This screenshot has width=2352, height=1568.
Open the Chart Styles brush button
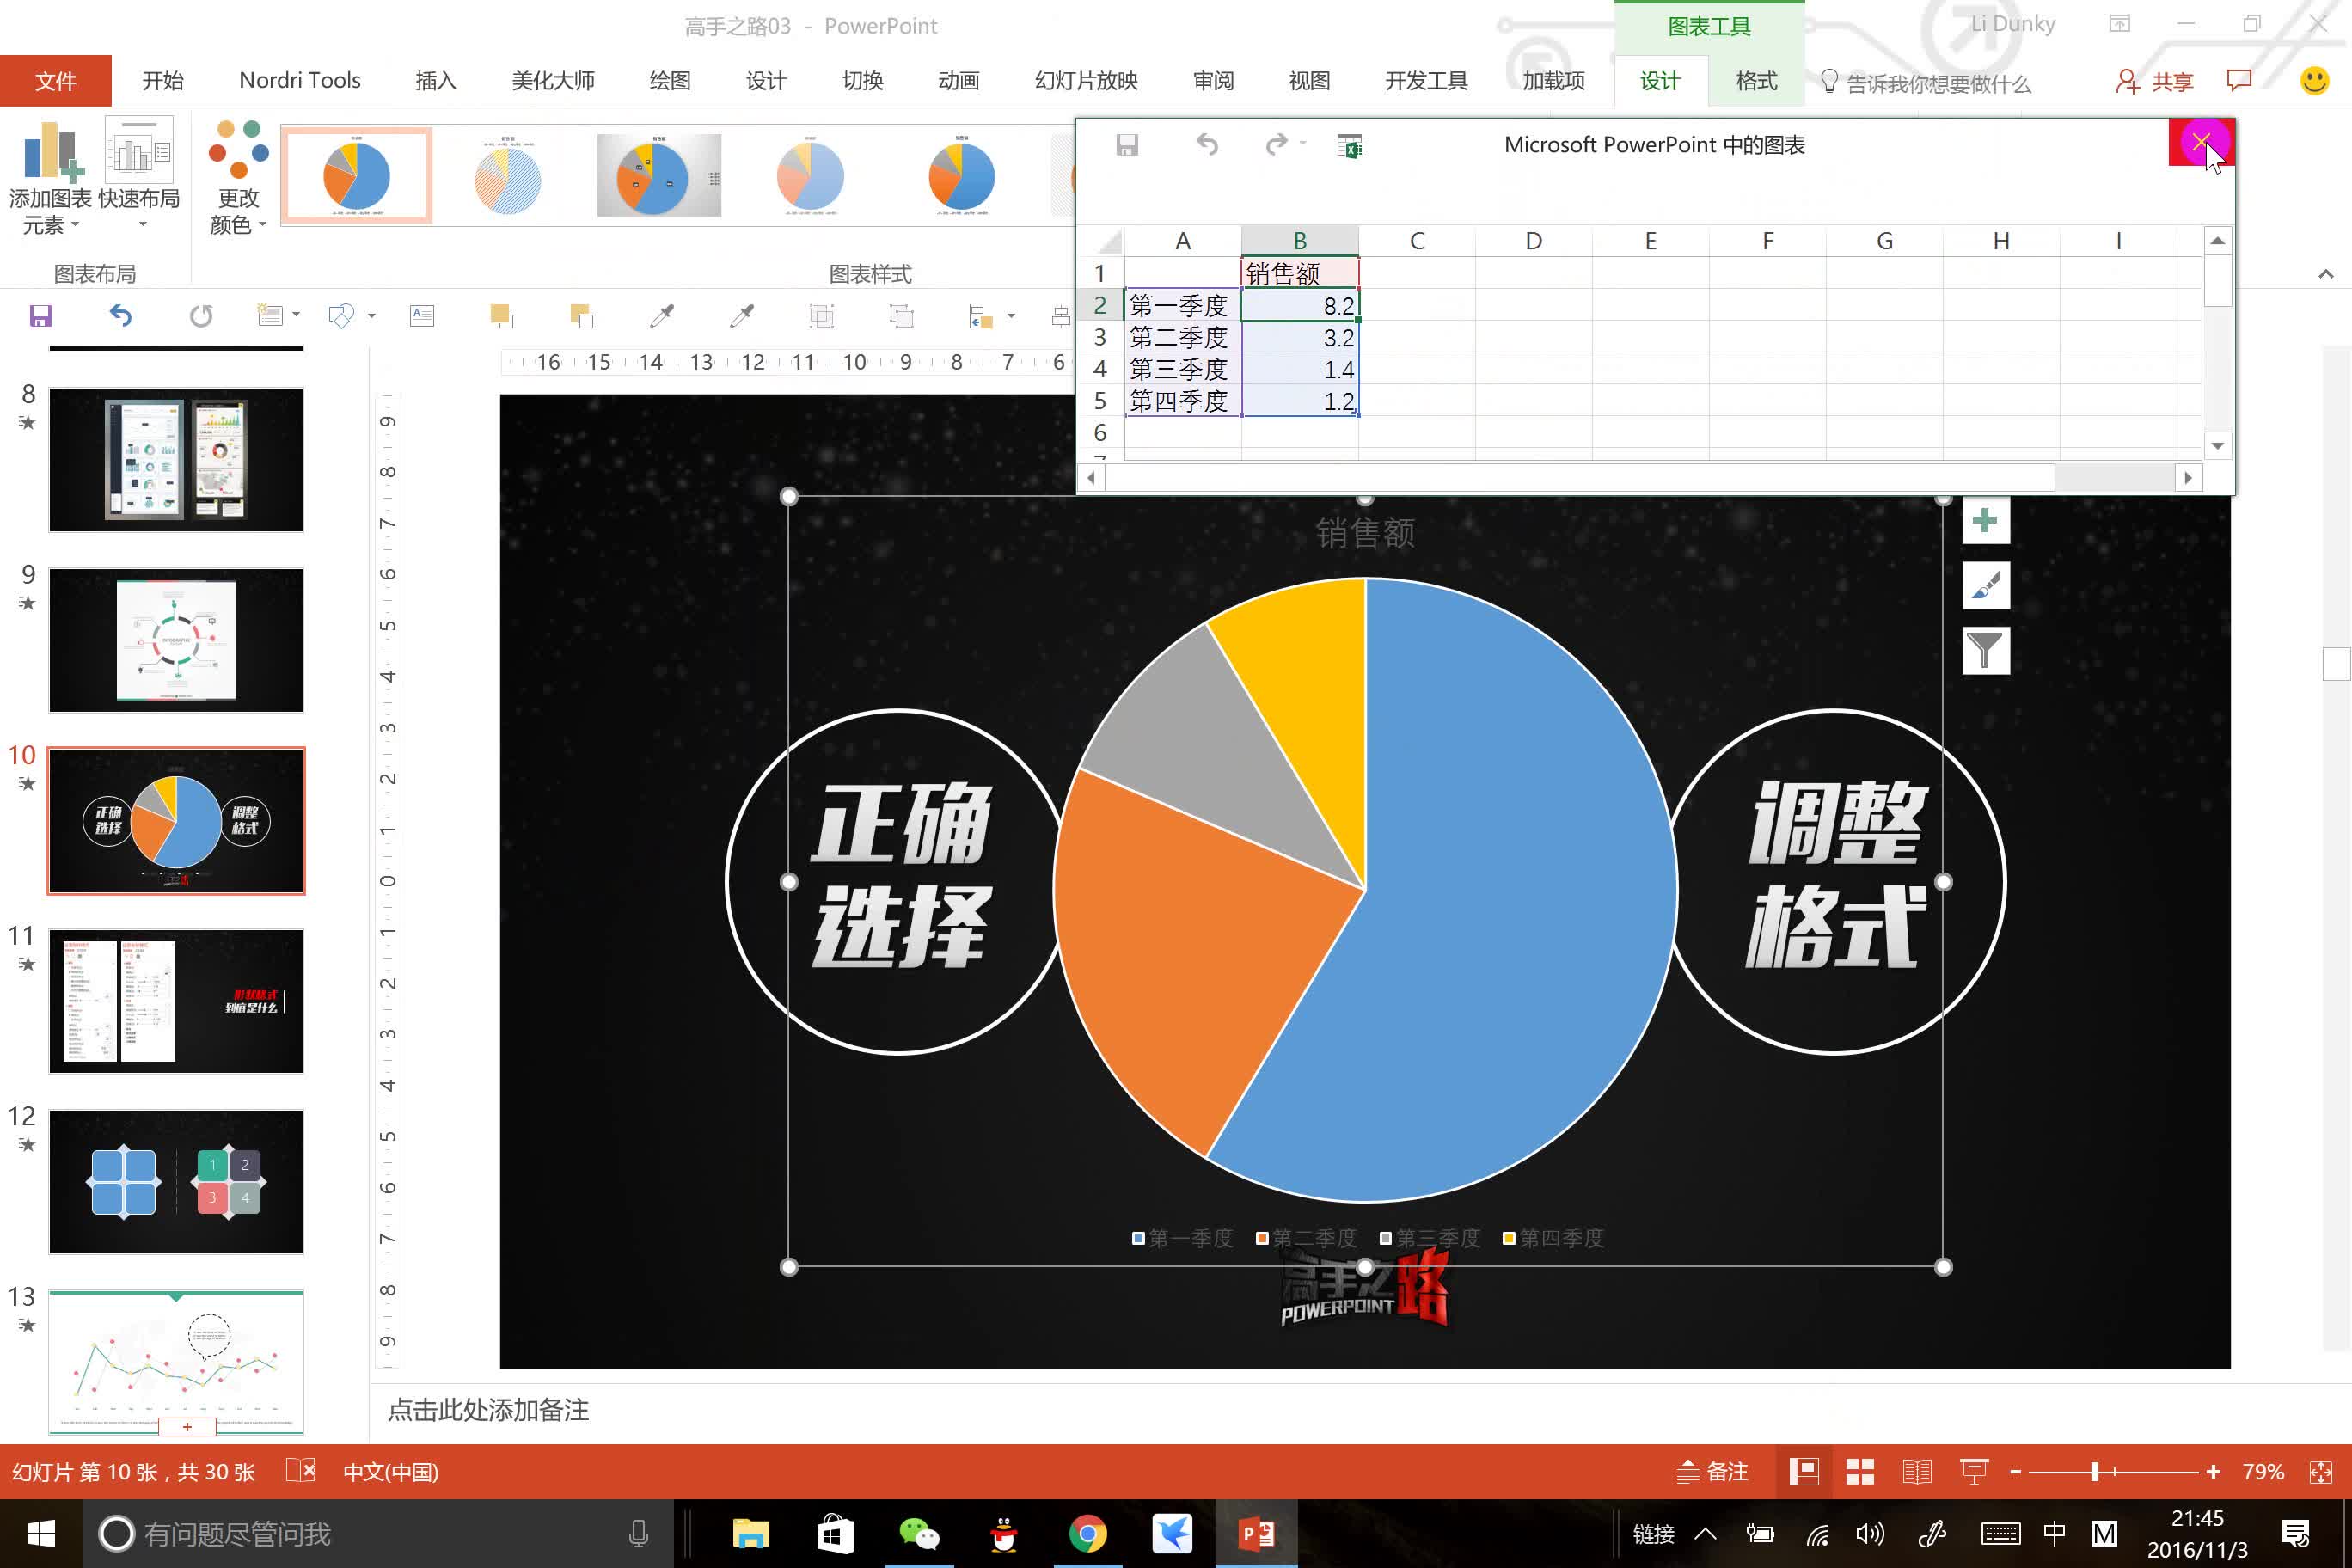tap(1985, 586)
